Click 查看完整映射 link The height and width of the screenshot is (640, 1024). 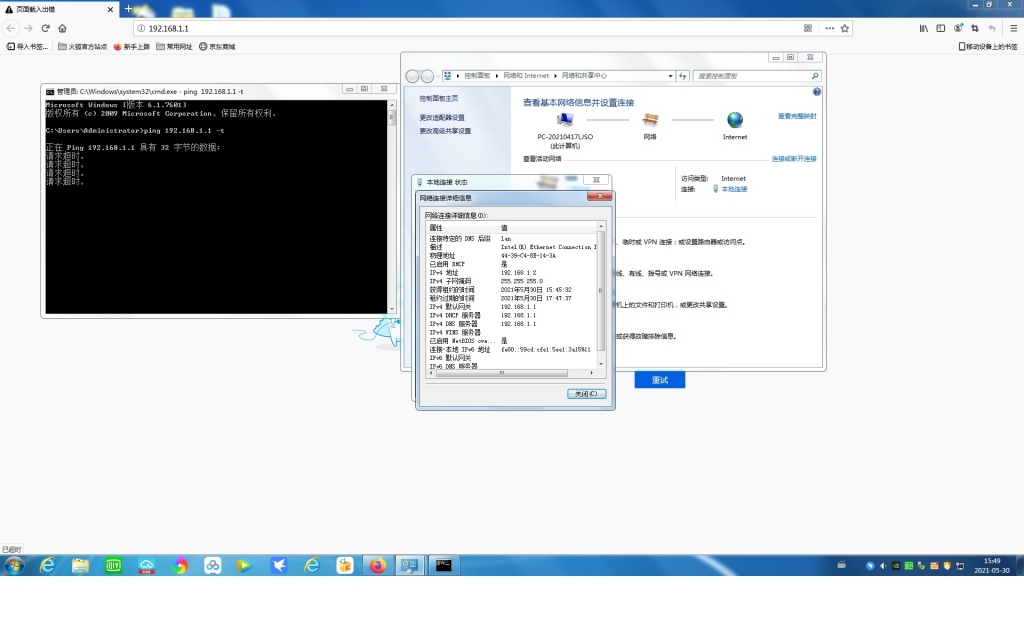click(797, 116)
